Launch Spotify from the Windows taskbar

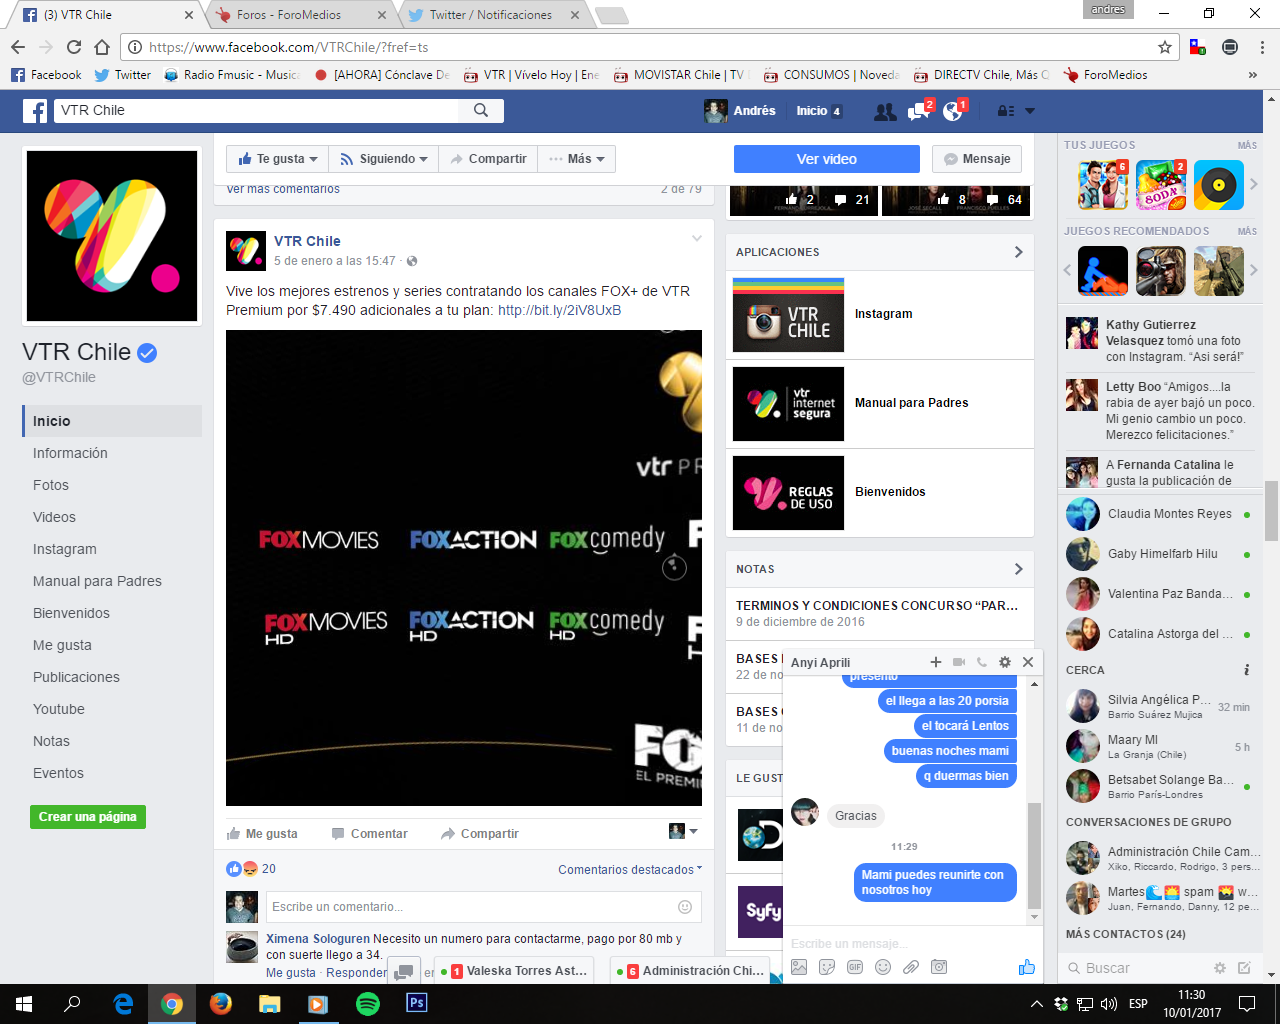pos(367,1003)
